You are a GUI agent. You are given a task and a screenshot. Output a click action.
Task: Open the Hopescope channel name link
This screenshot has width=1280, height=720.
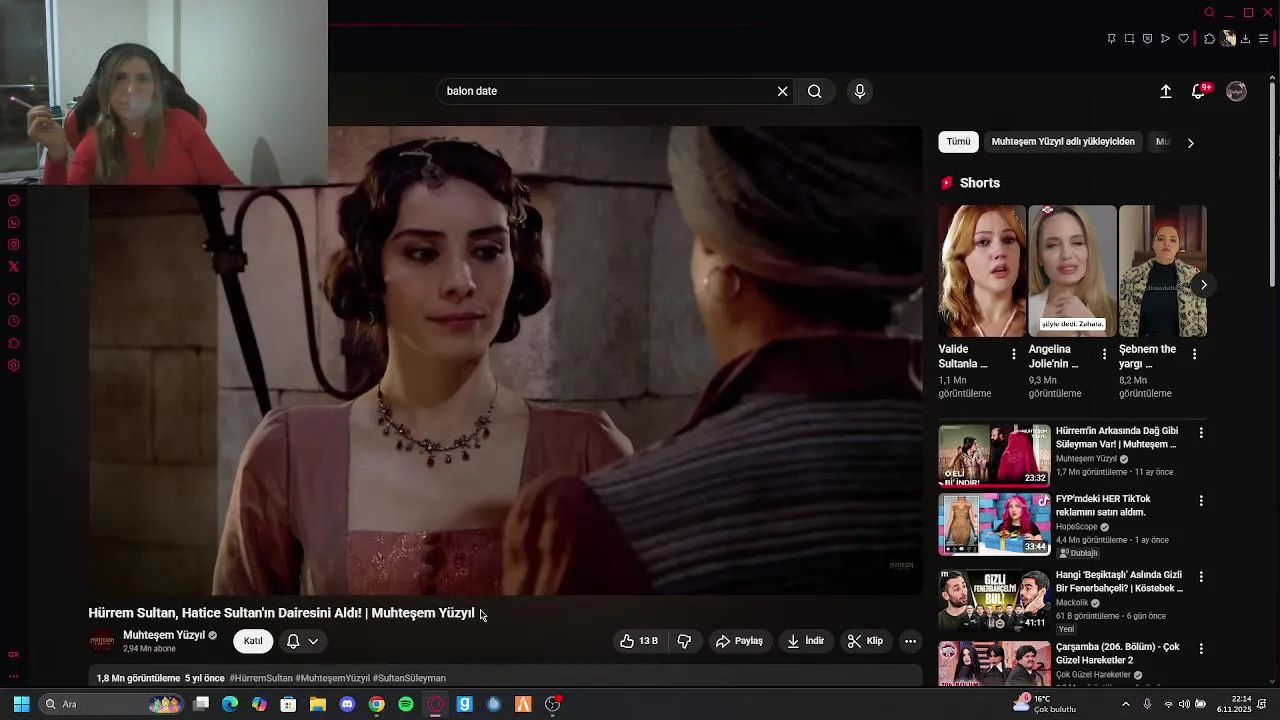click(x=1077, y=527)
